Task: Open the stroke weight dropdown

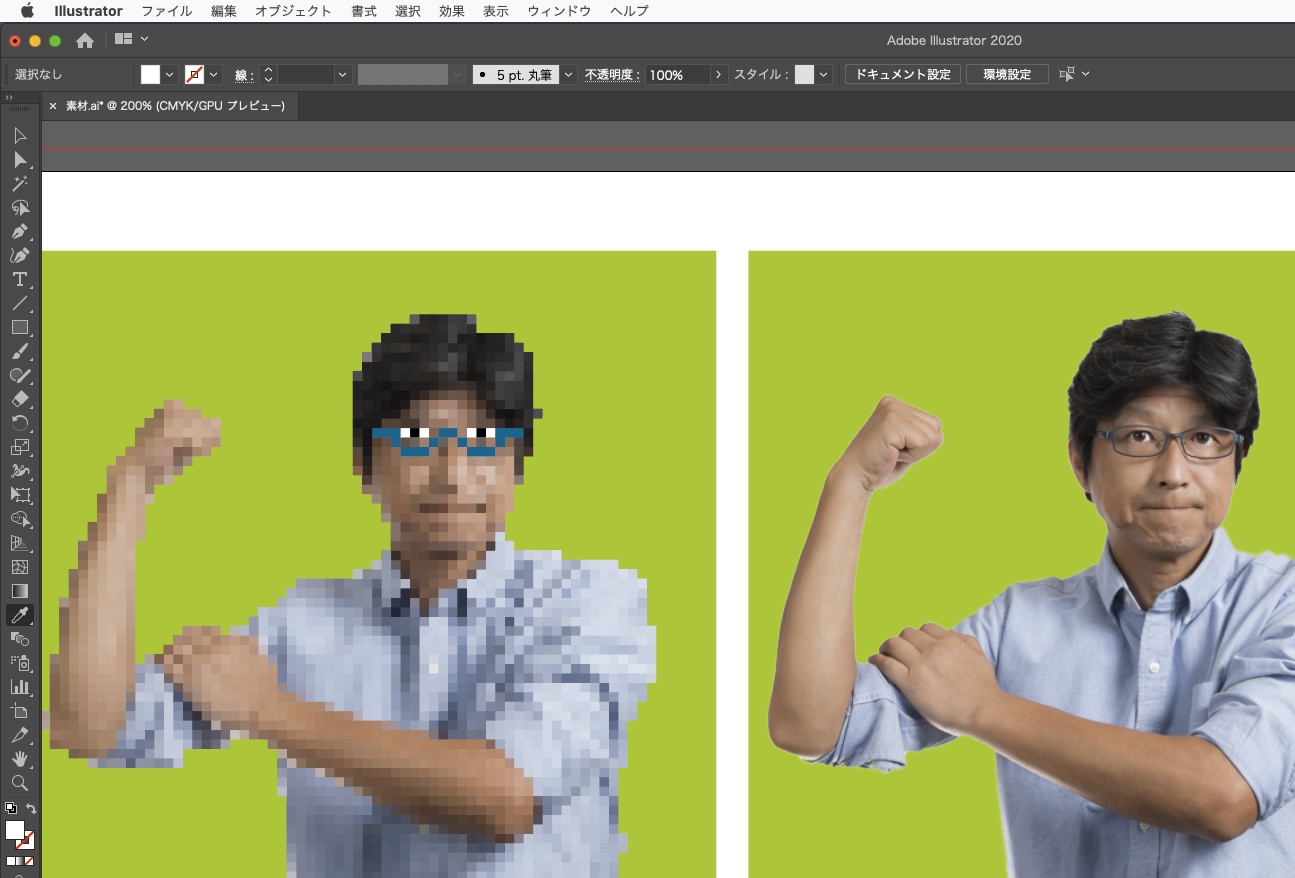Action: click(343, 74)
